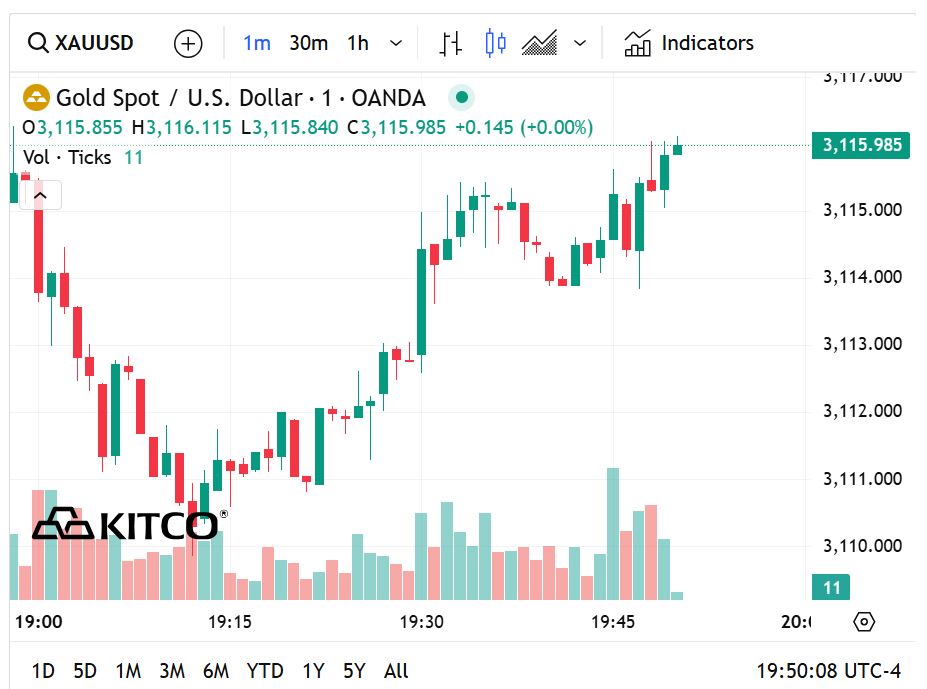This screenshot has width=927, height=689.
Task: Select the 1m interval
Action: [x=257, y=43]
